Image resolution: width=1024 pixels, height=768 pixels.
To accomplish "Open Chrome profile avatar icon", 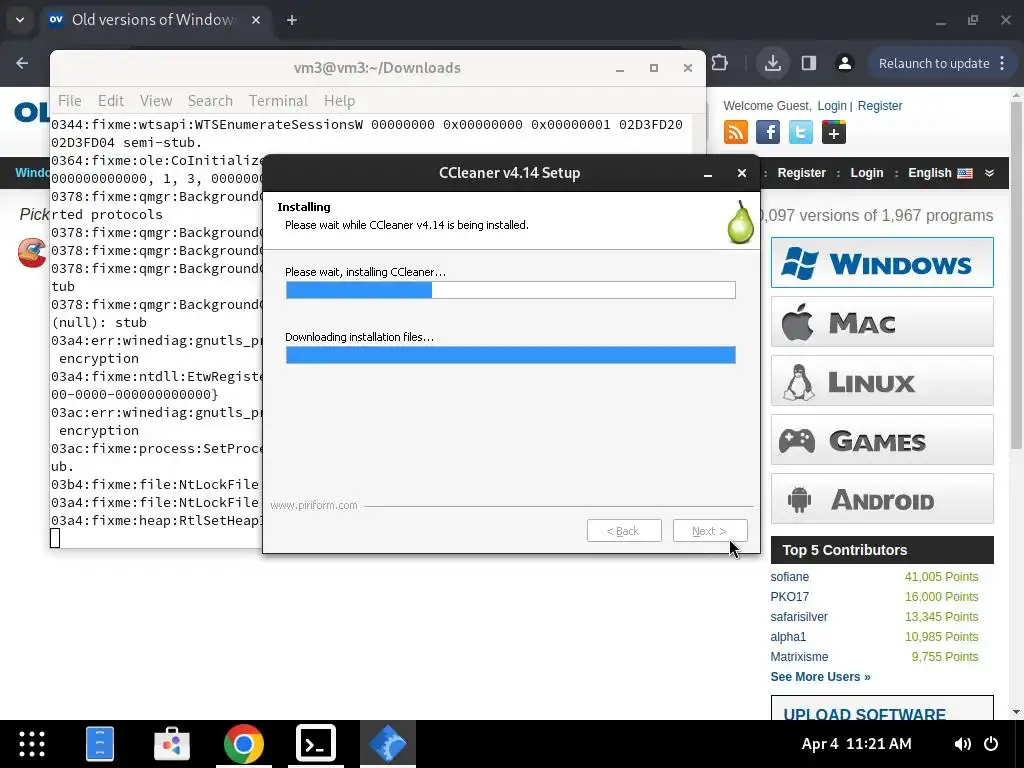I will point(844,63).
